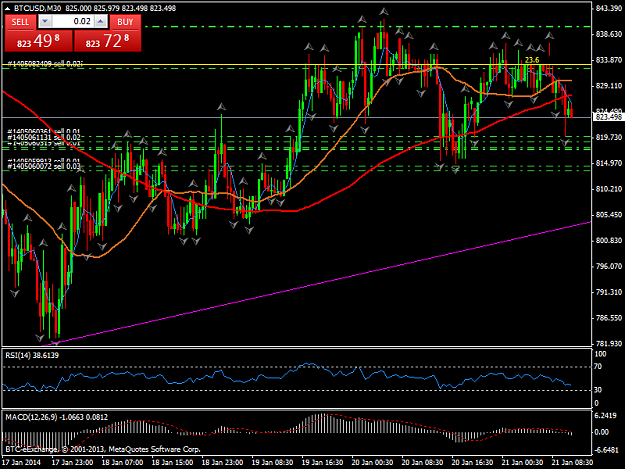Click time axis label 17 Jan 23:00
The width and height of the screenshot is (625, 469).
73,462
